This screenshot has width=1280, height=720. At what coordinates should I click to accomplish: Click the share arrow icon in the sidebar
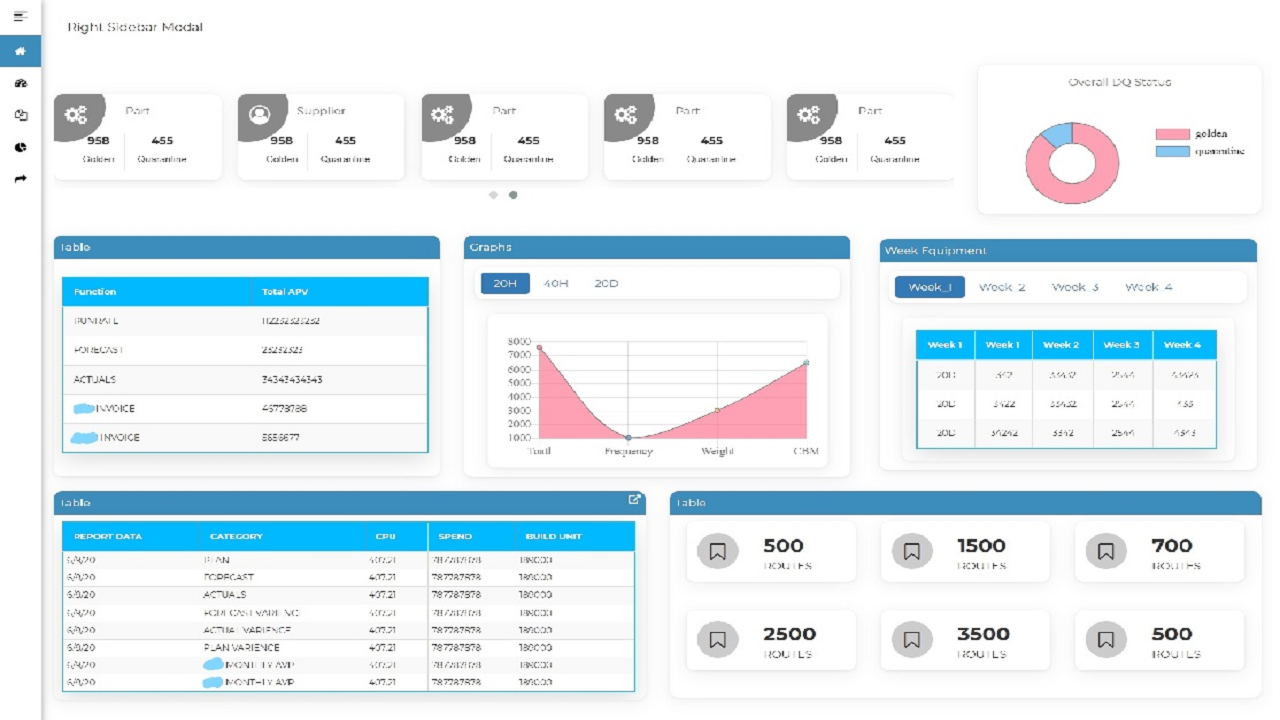tap(20, 179)
